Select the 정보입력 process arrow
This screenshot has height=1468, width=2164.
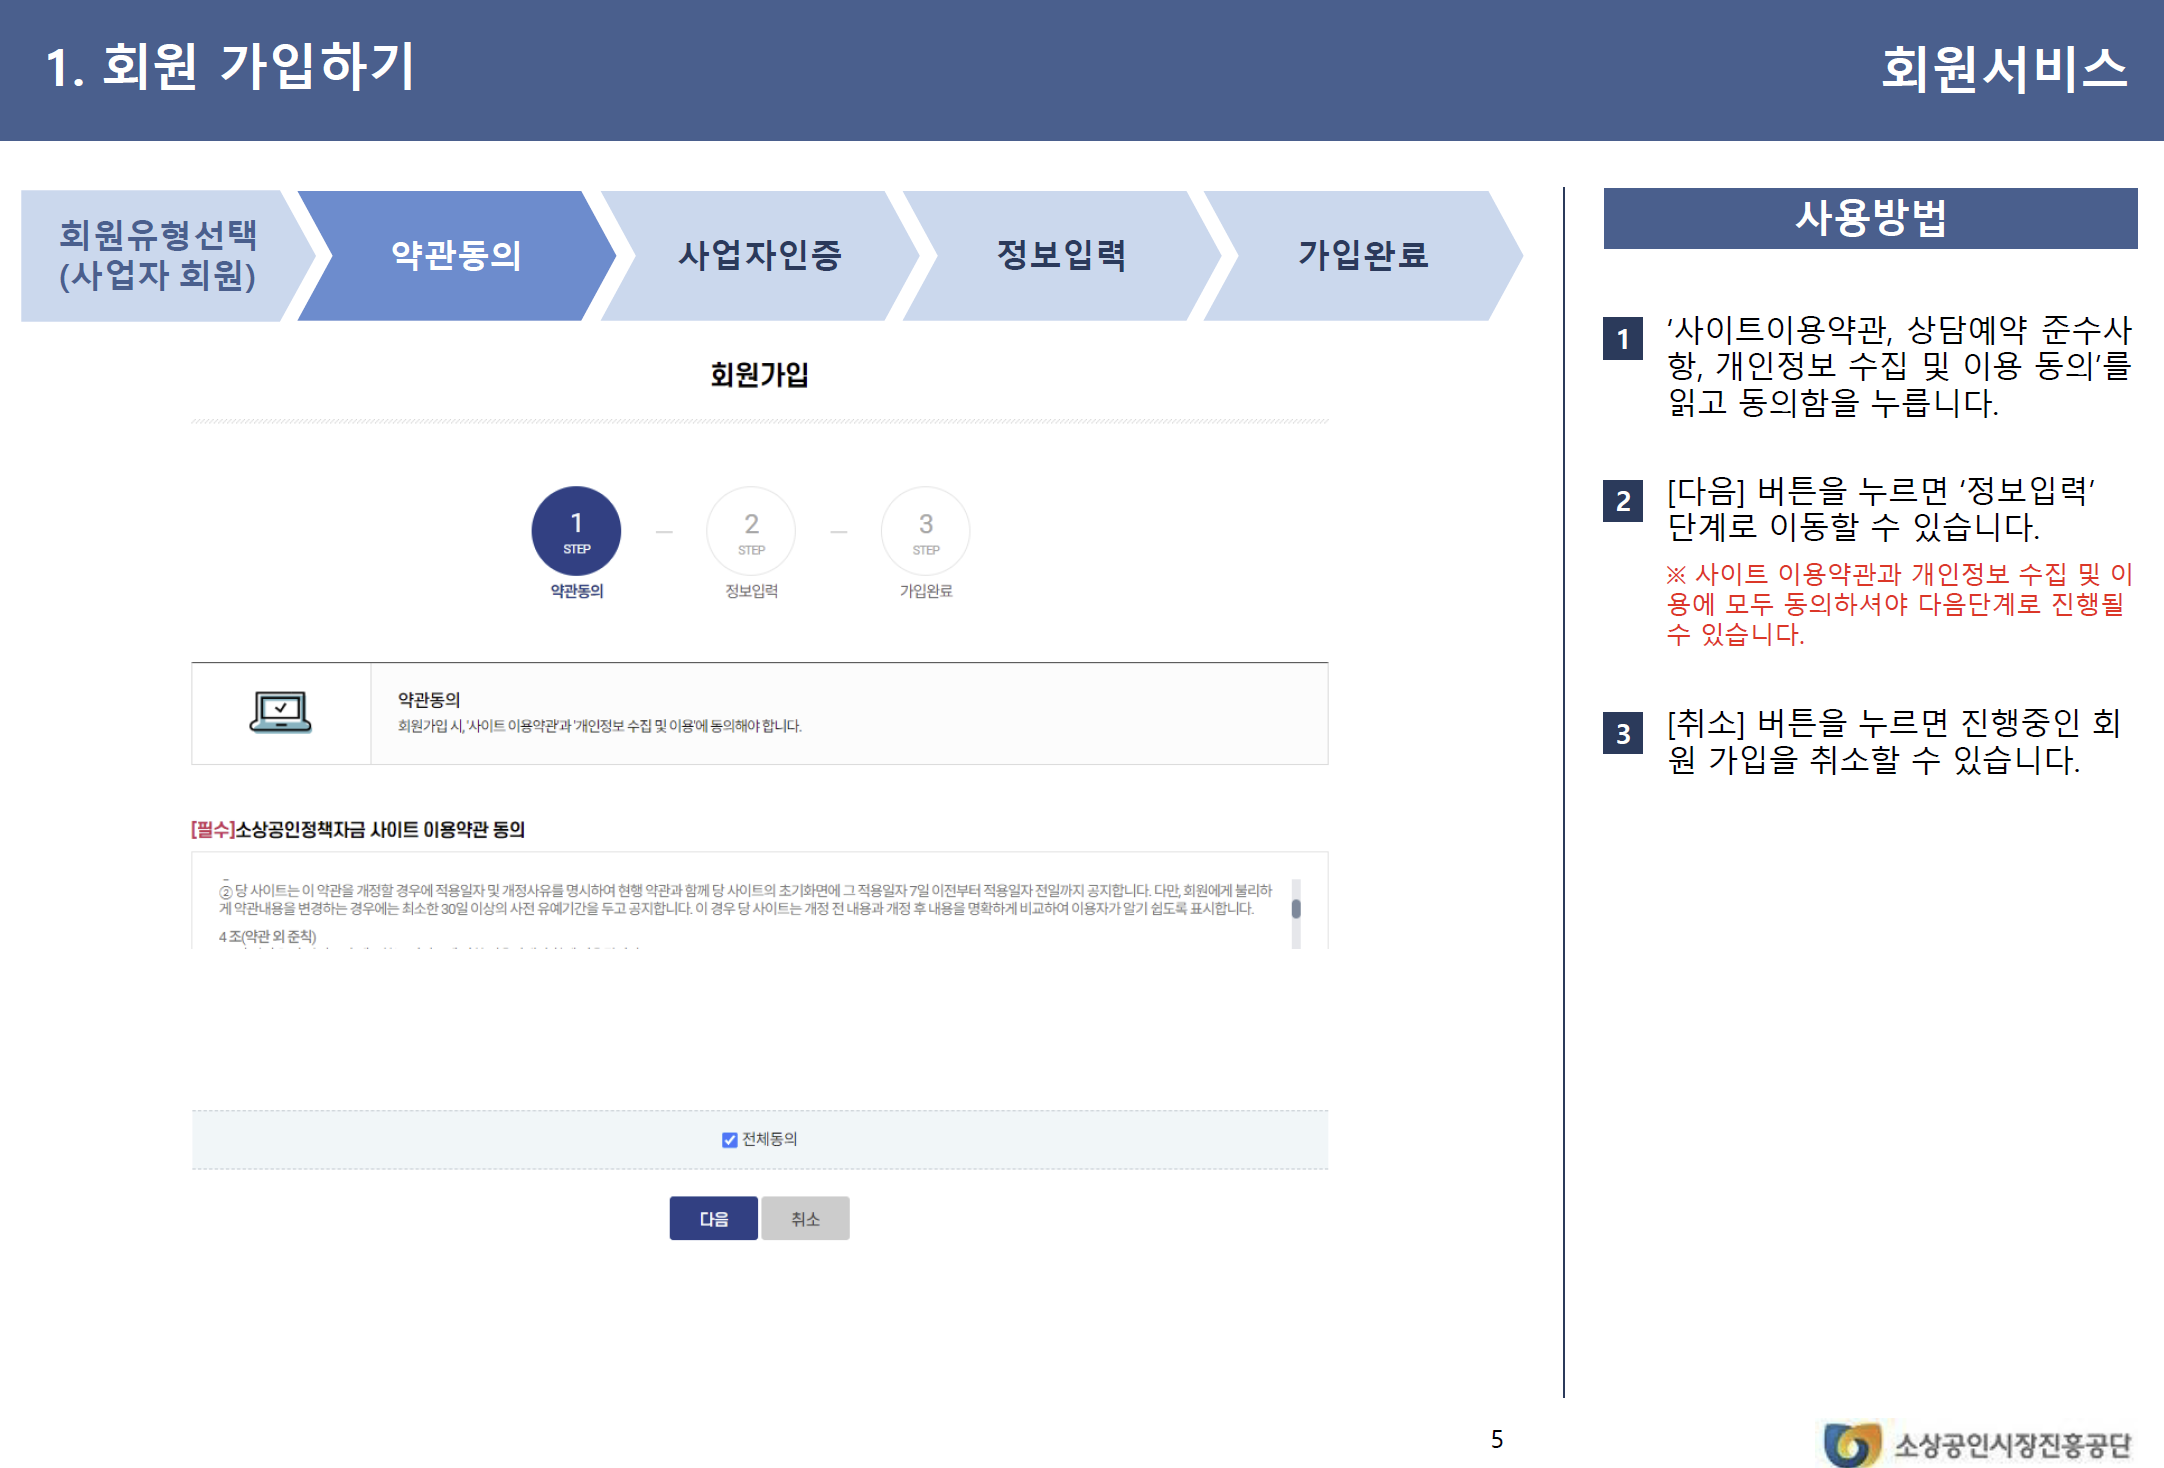pos(1061,255)
